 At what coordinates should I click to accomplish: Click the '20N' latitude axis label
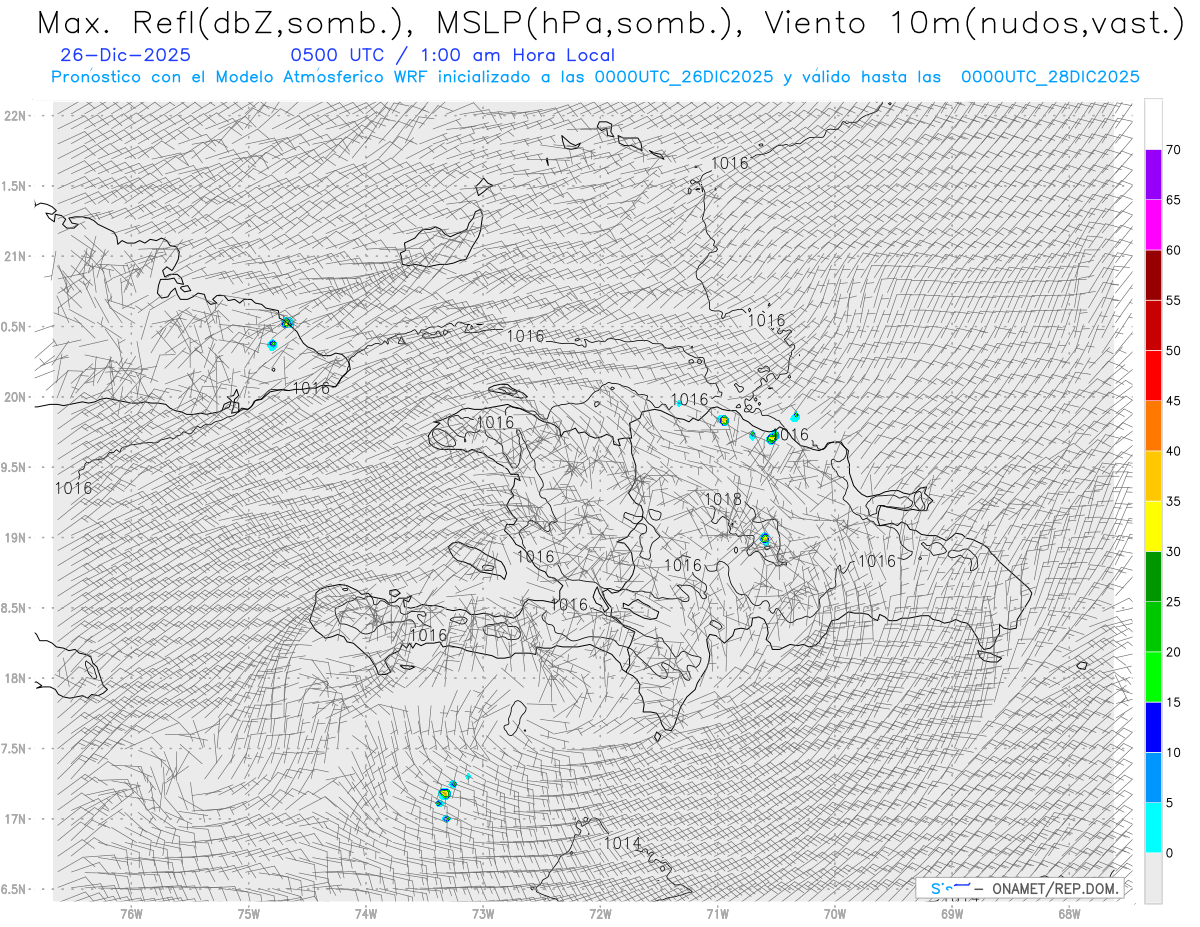(x=16, y=397)
